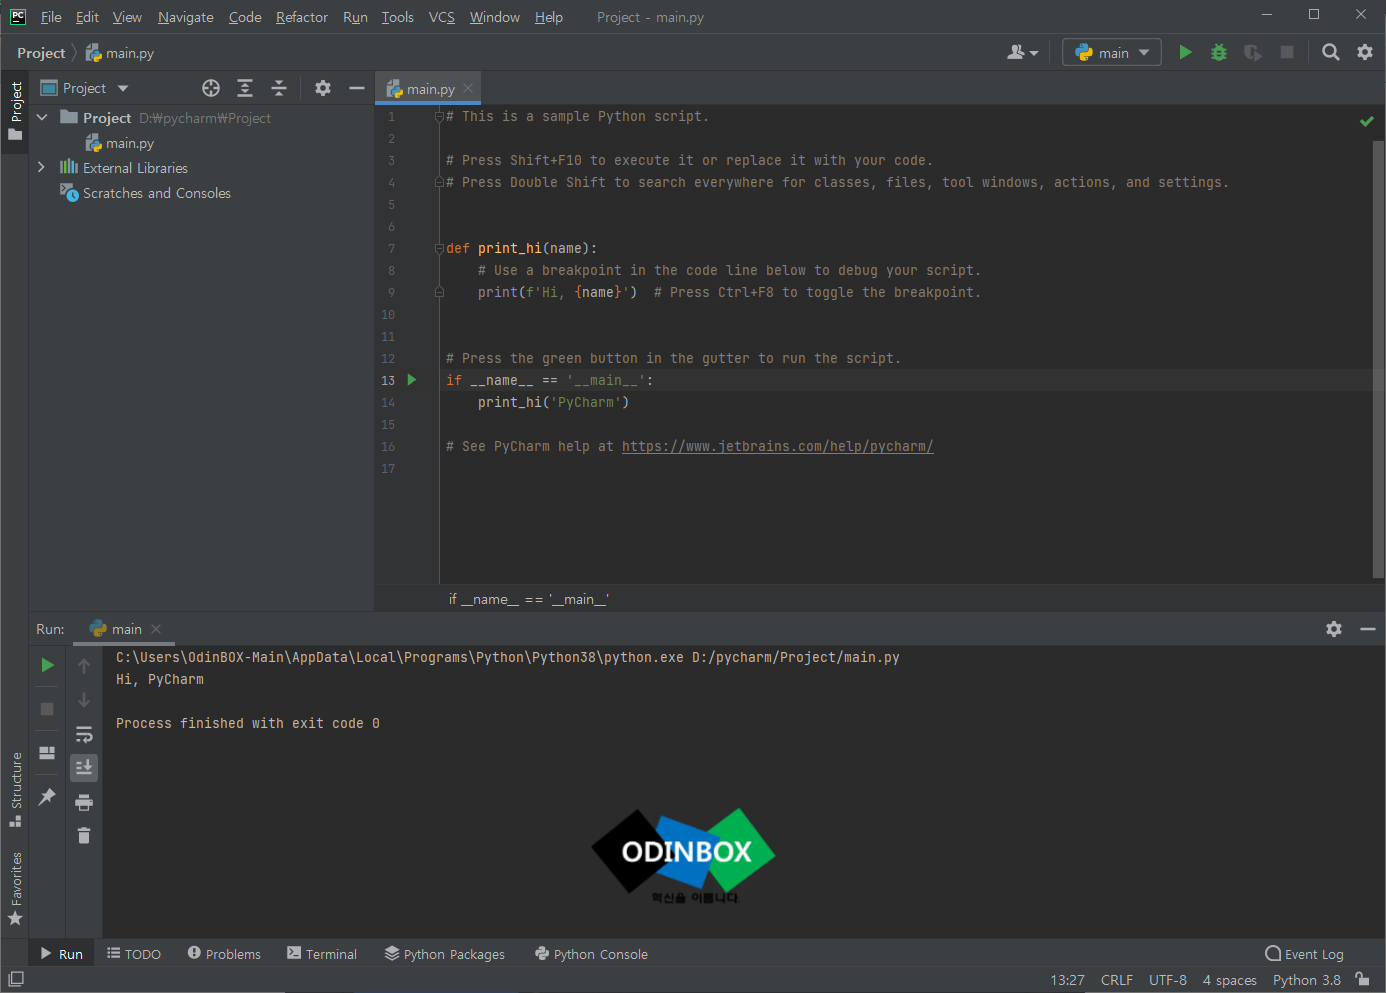Click the Run panel stop button
Screen dimensions: 1386x993
(x=47, y=709)
